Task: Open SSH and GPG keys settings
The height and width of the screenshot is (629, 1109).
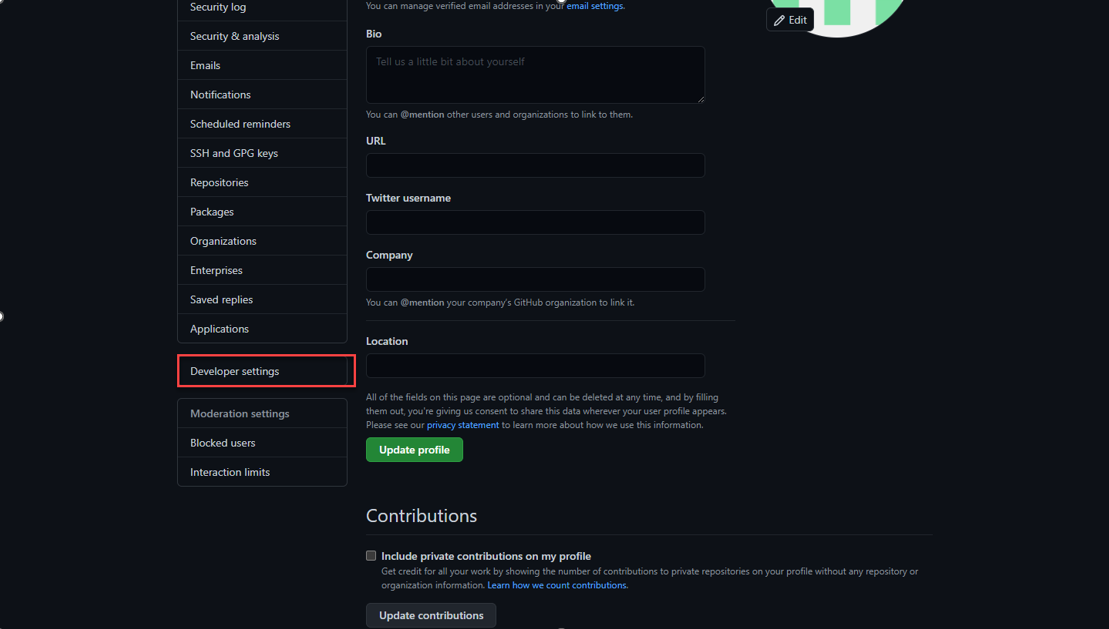Action: pyautogui.click(x=262, y=153)
